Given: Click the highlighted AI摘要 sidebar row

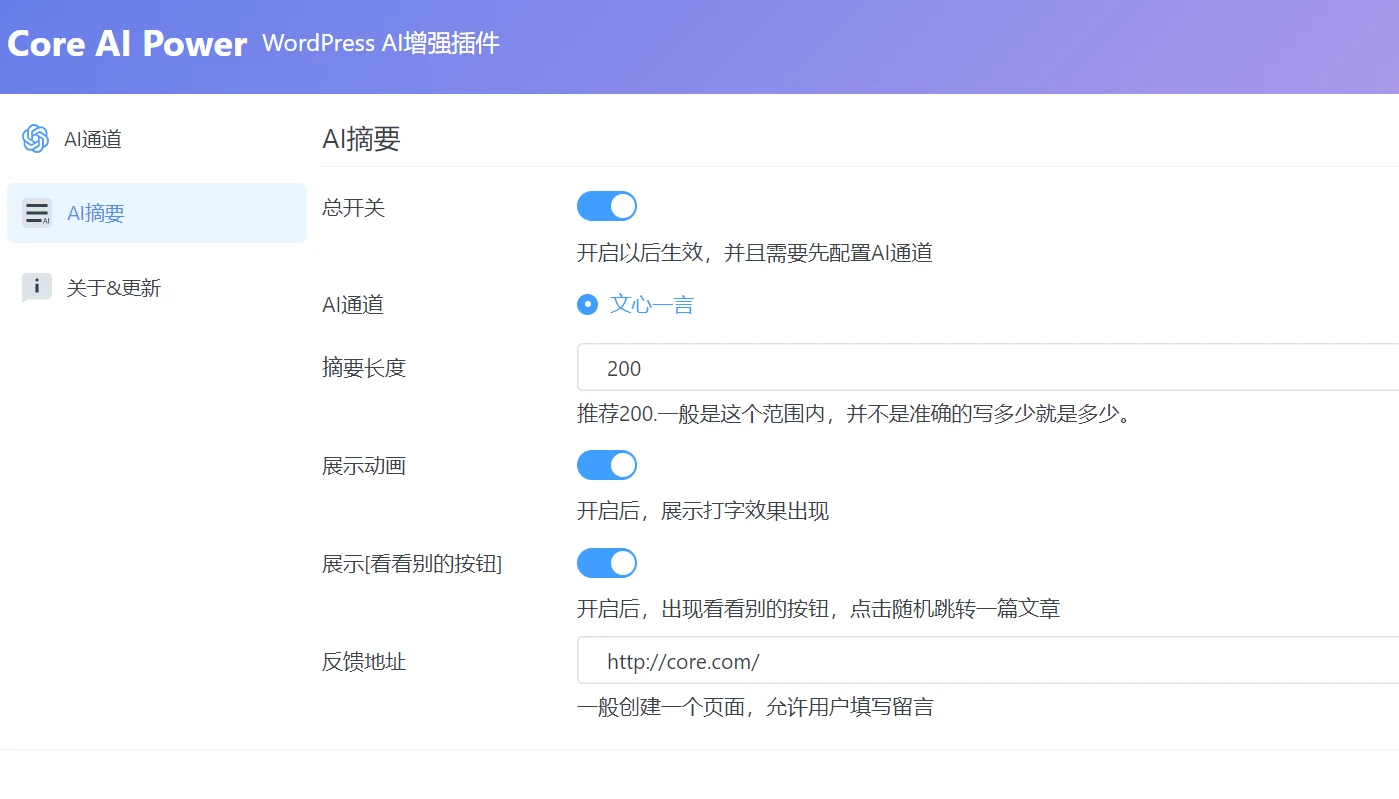Looking at the screenshot, I should 157,212.
